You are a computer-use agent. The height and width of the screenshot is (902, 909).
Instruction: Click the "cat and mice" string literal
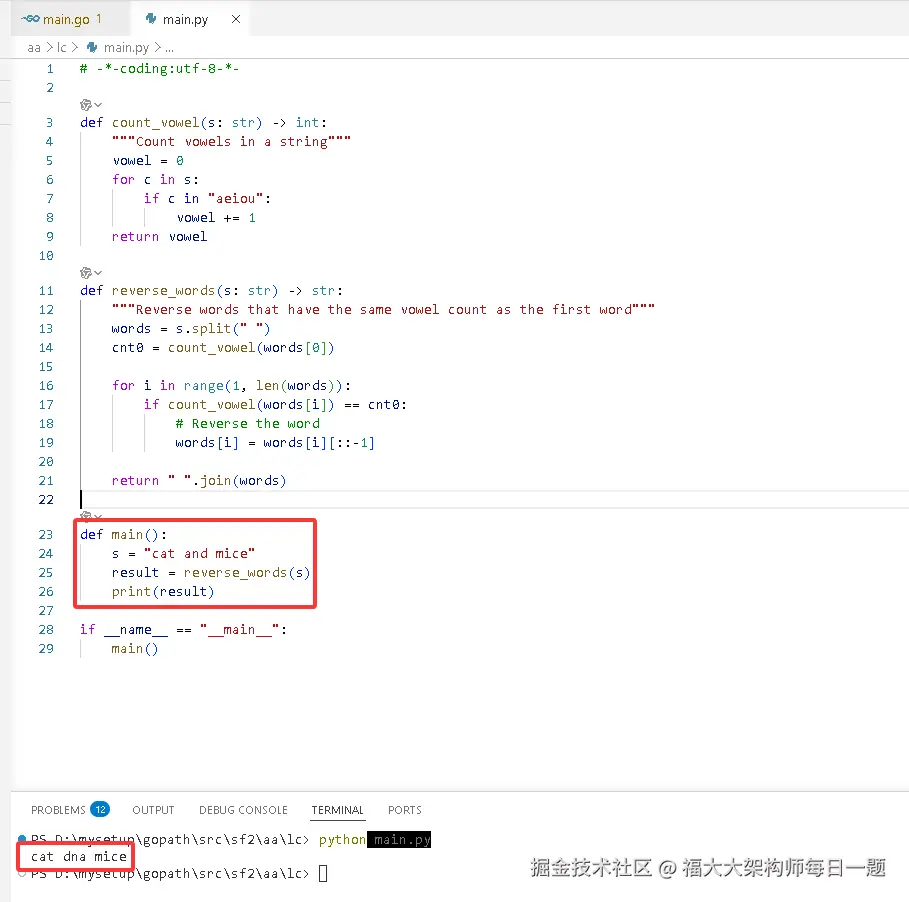[199, 554]
